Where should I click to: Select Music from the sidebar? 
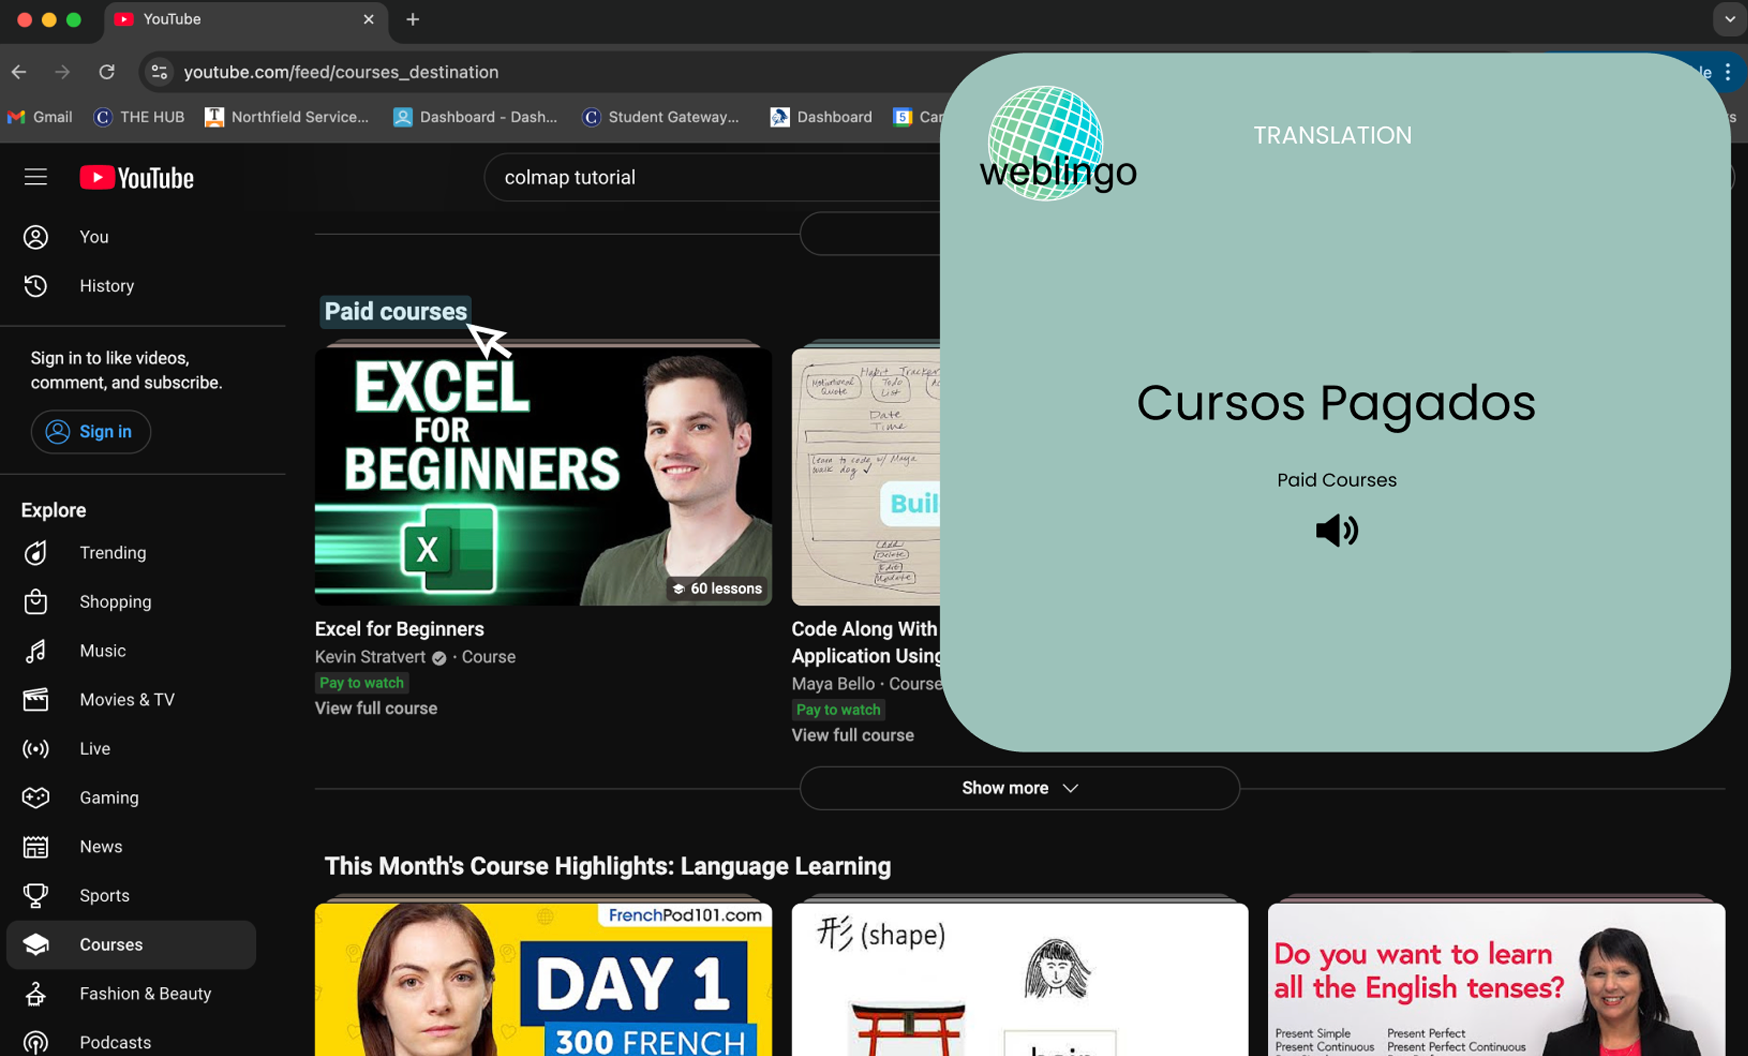tap(102, 650)
